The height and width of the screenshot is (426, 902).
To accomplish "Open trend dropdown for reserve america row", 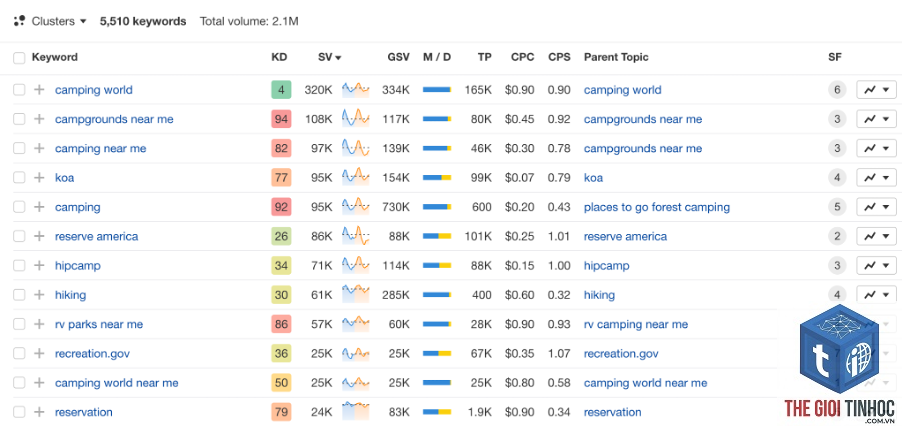I will [876, 236].
